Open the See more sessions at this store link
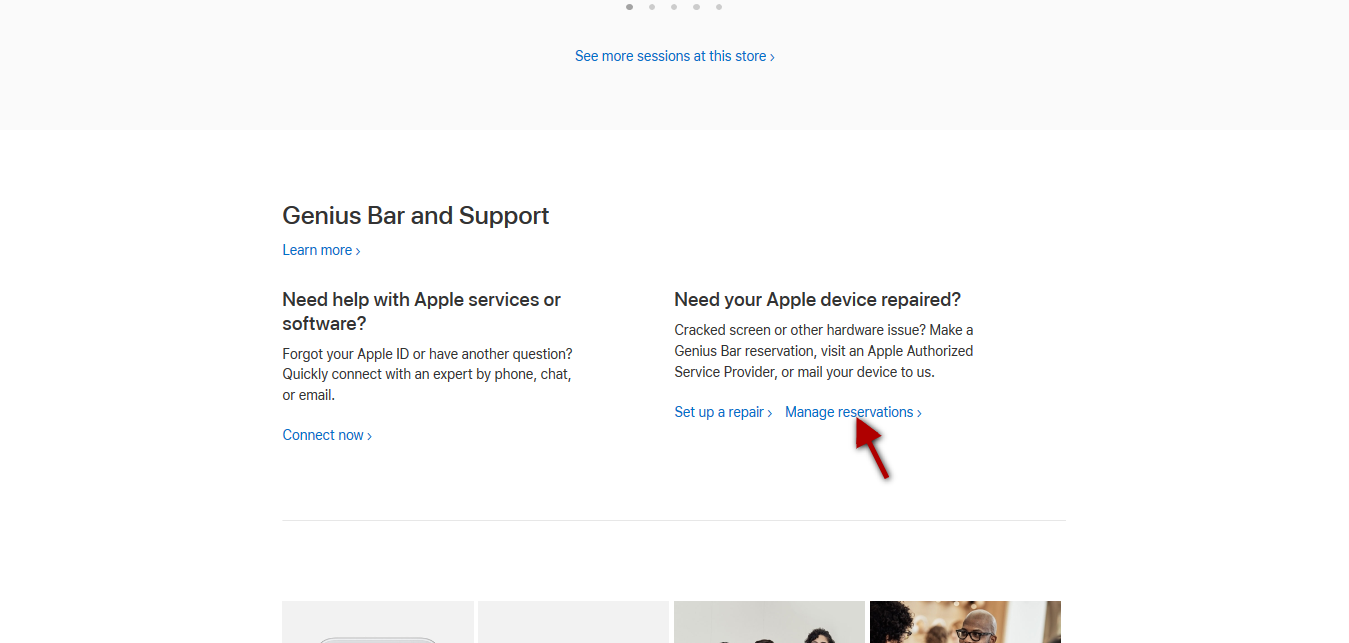The image size is (1349, 643). coord(674,56)
